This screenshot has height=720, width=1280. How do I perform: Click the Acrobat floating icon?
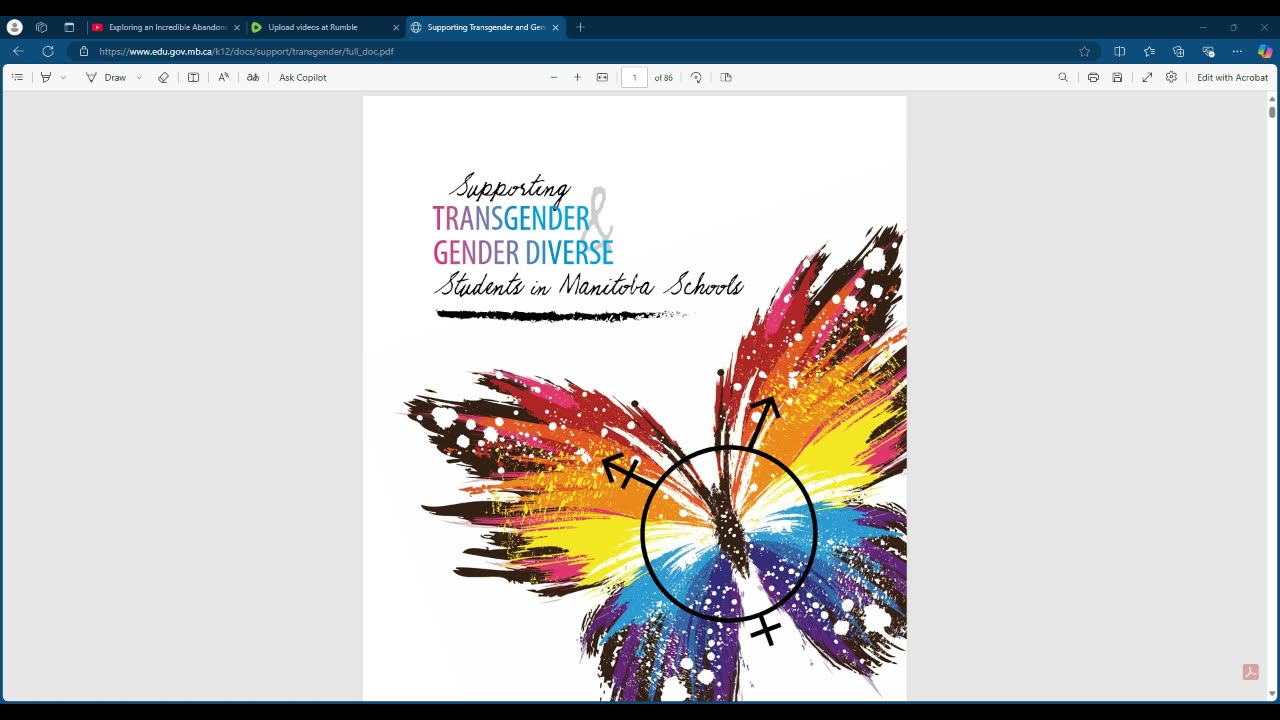[1250, 672]
